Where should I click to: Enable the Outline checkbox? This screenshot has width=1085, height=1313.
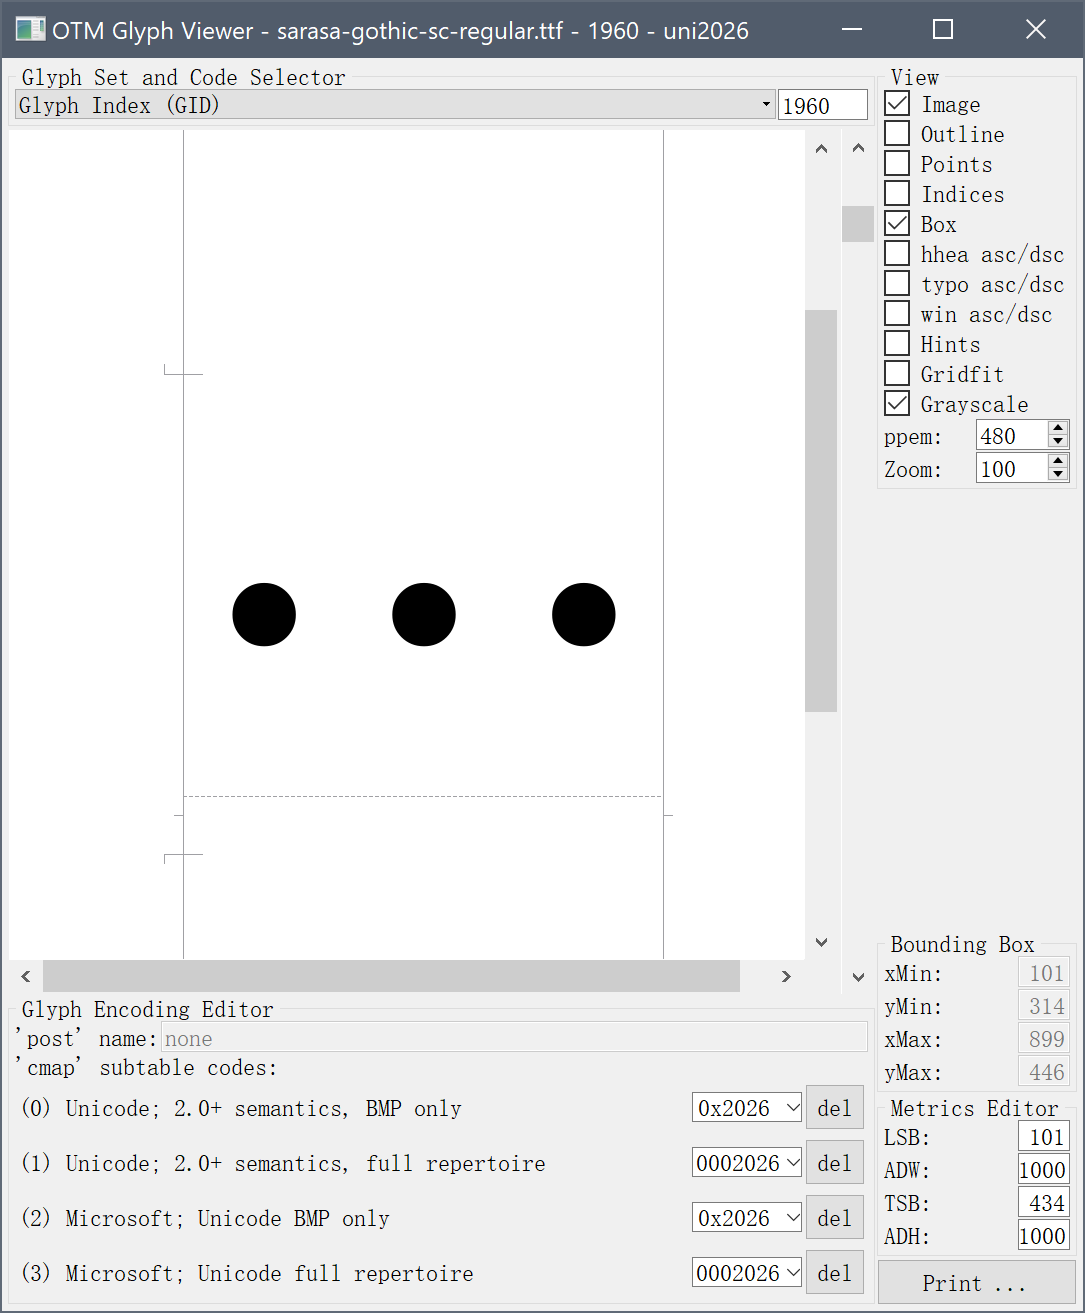[897, 134]
